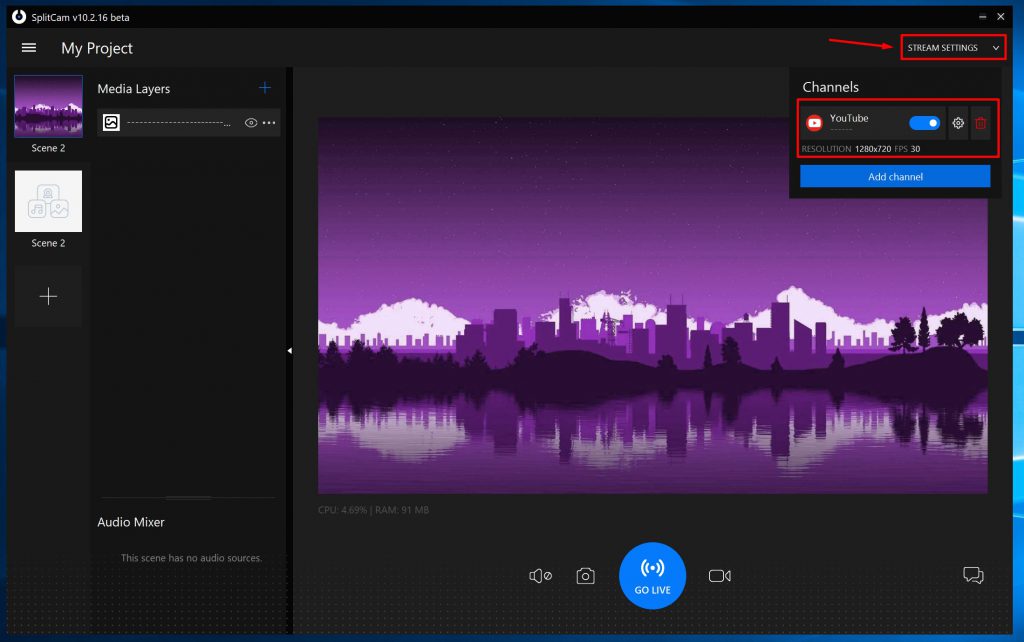Toggle visibility of the image media layer
Image resolution: width=1024 pixels, height=642 pixels.
(x=251, y=123)
